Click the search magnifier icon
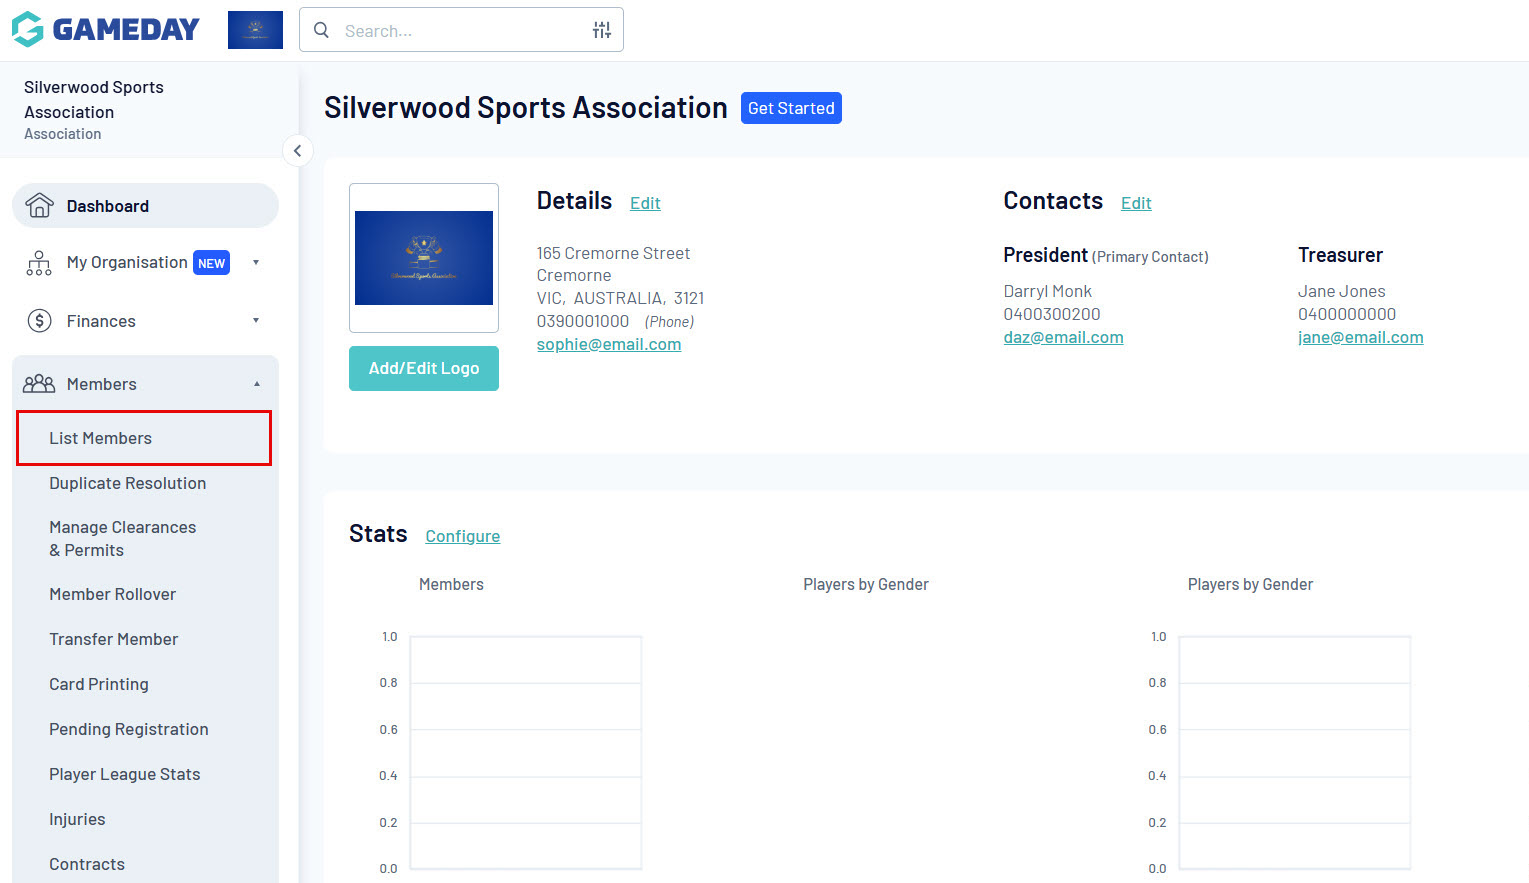 coord(322,30)
